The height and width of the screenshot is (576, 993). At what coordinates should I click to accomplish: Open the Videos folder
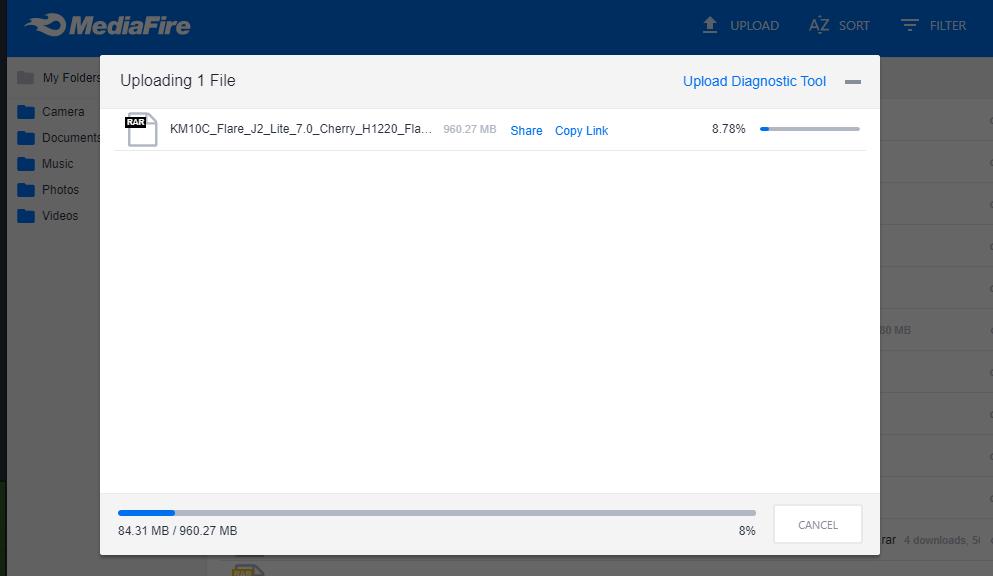tap(60, 215)
